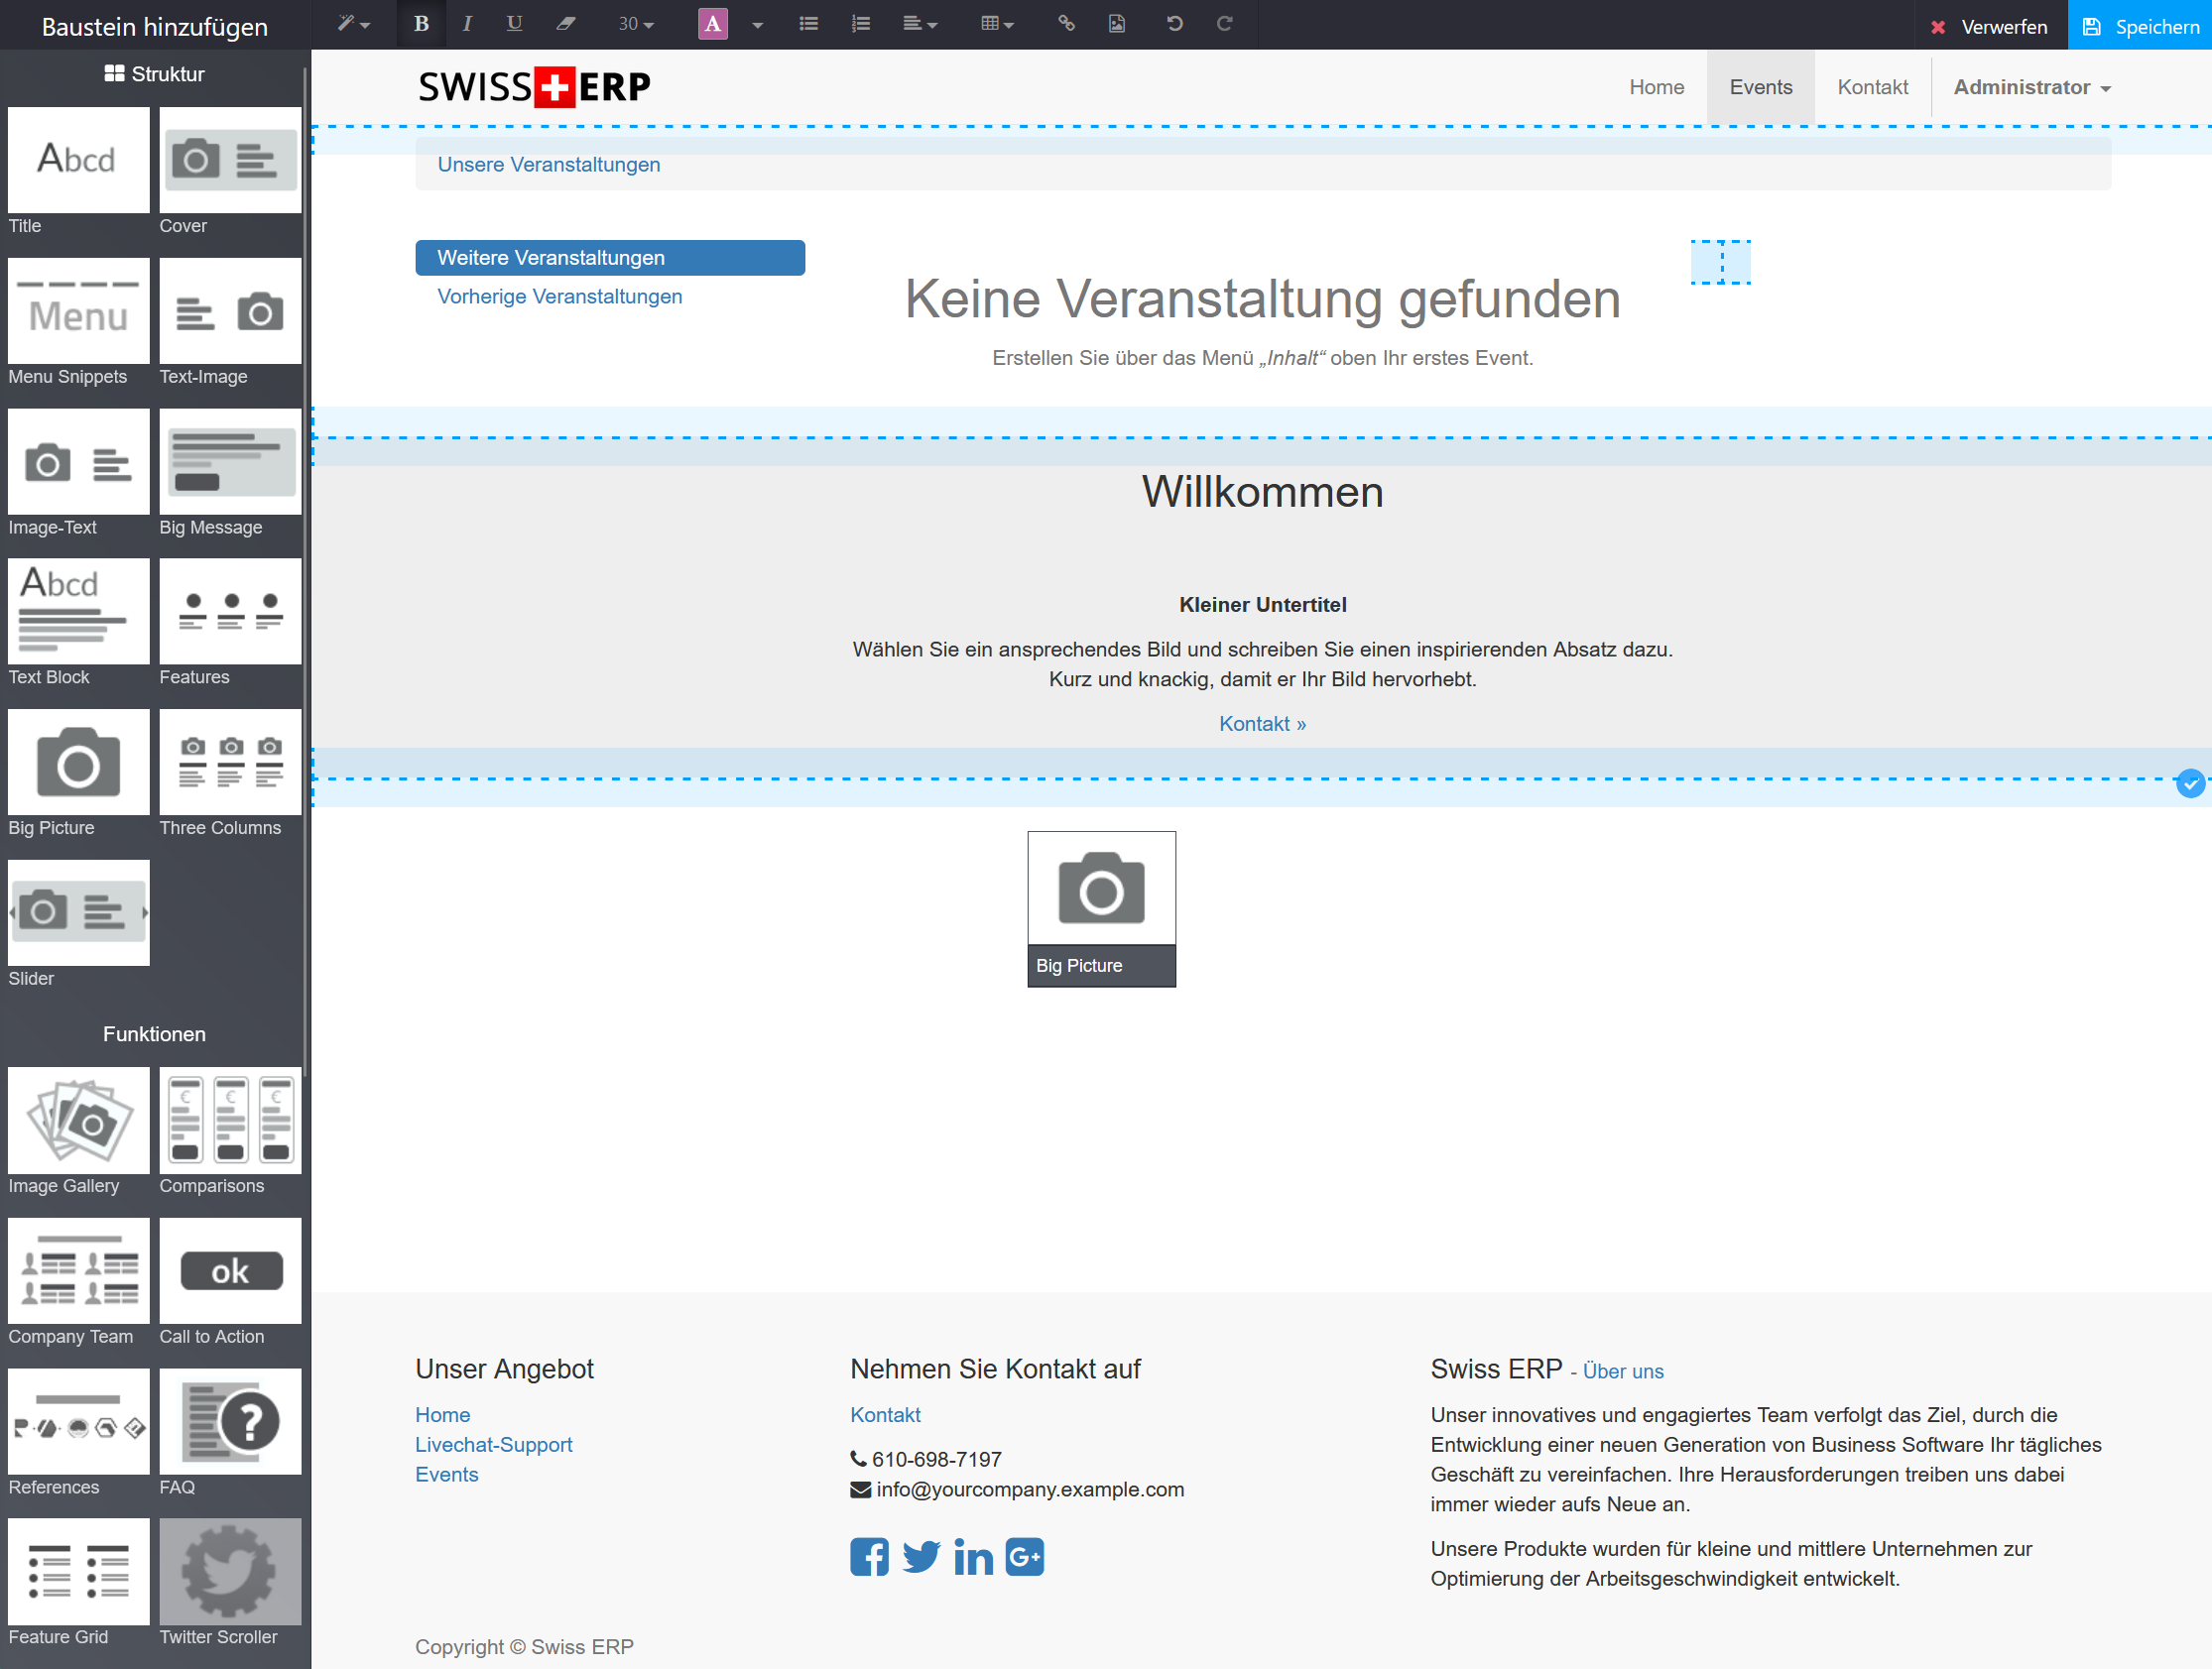Open the font size 30 dropdown
The height and width of the screenshot is (1669, 2212).
click(634, 23)
